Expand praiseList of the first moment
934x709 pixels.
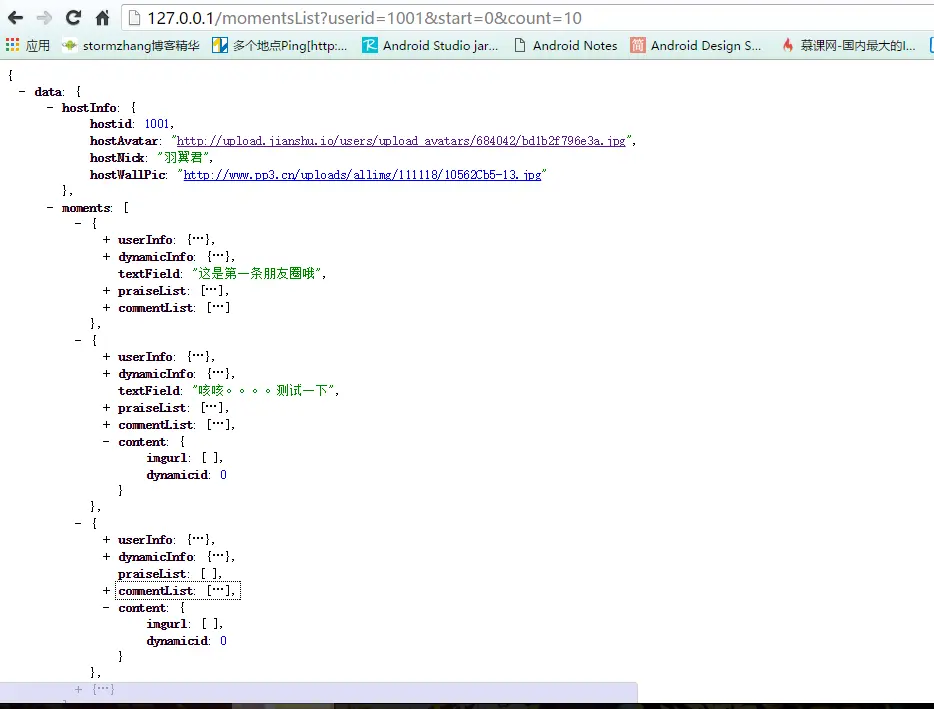(x=106, y=290)
